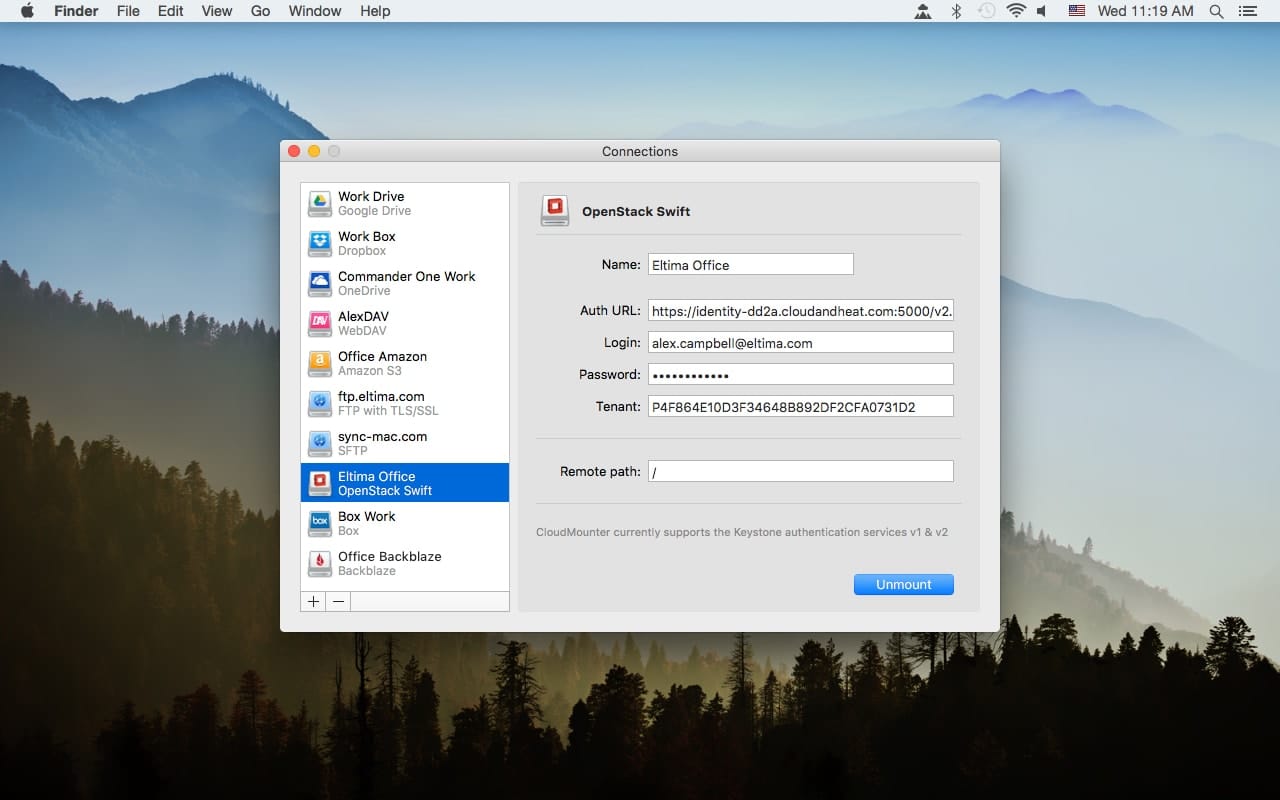Open the File menu
This screenshot has height=800, width=1280.
pyautogui.click(x=128, y=11)
